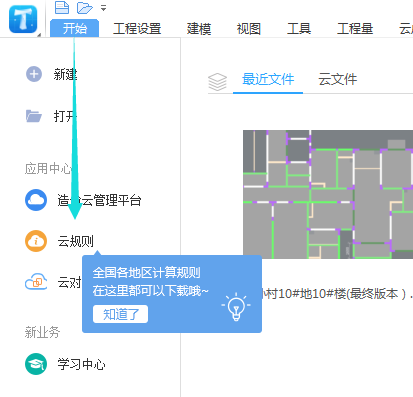
Task: Switch to the 云文件 tab
Action: click(x=338, y=80)
